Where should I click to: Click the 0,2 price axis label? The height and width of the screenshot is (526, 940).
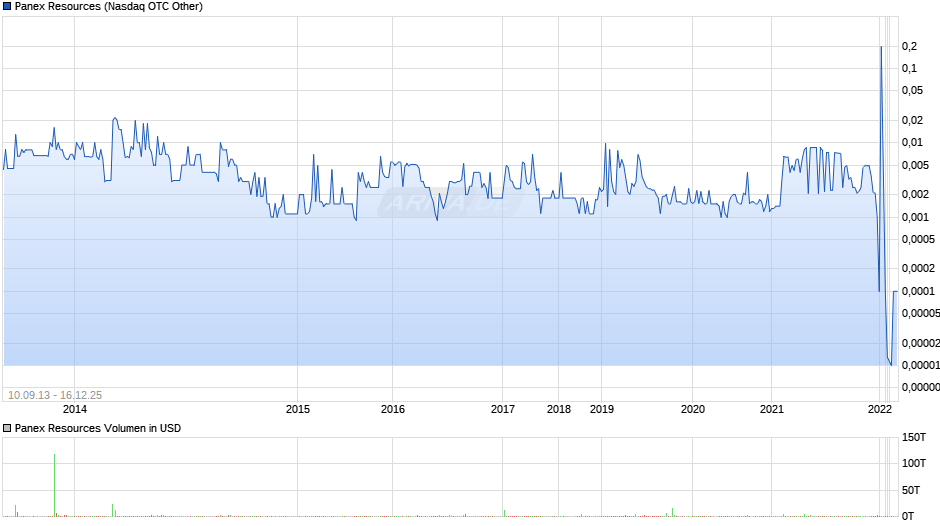coord(909,46)
